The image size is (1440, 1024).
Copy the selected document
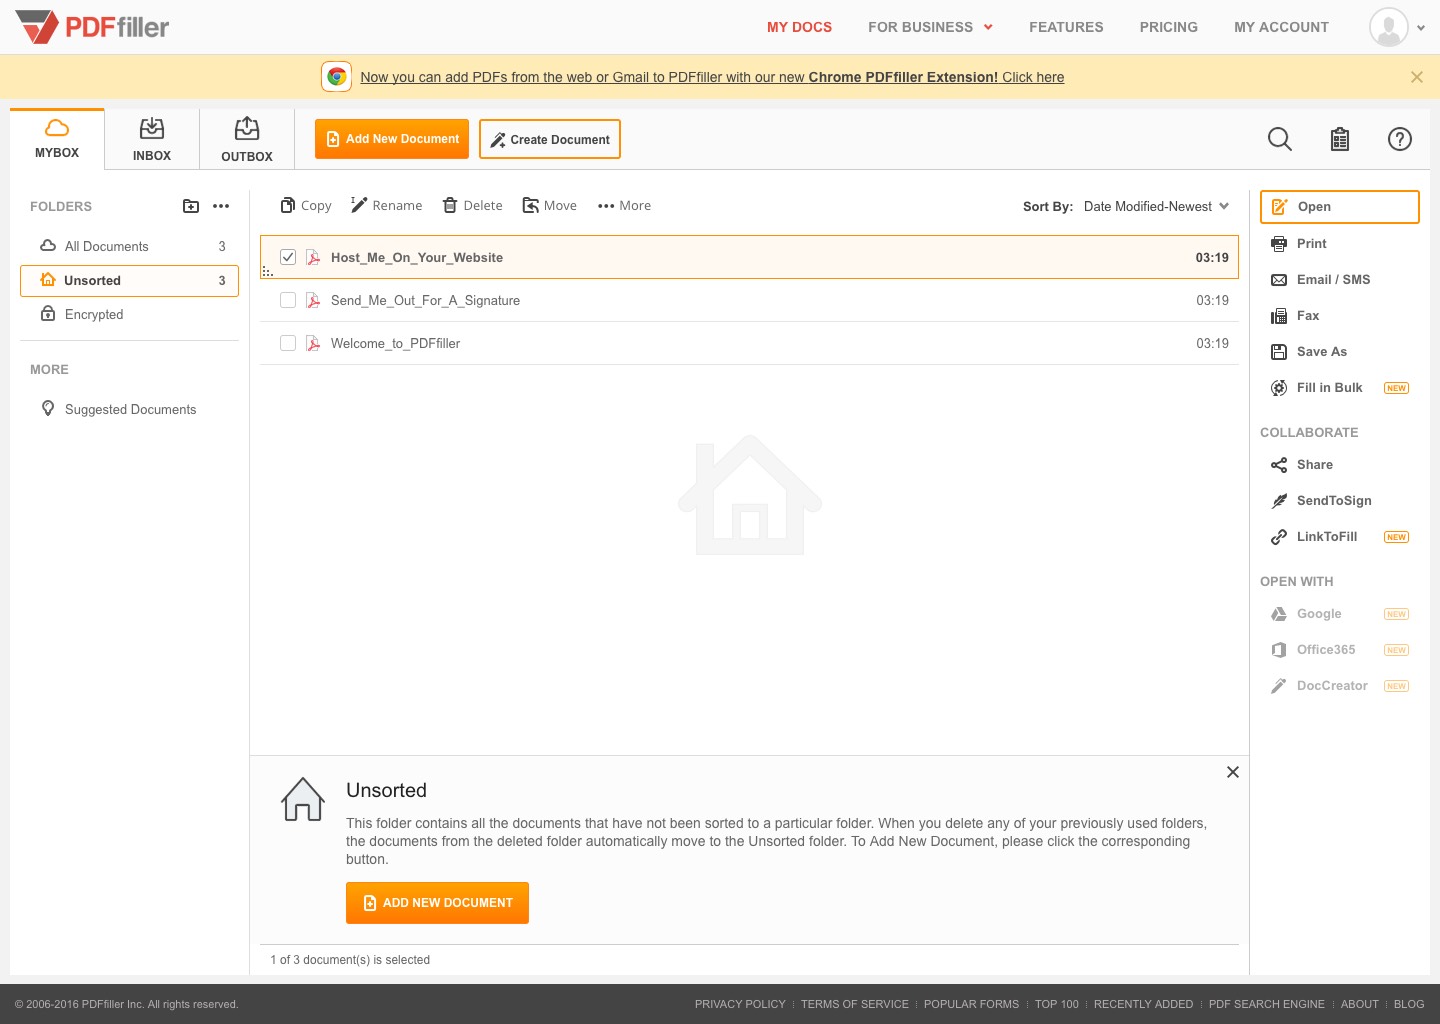[306, 205]
